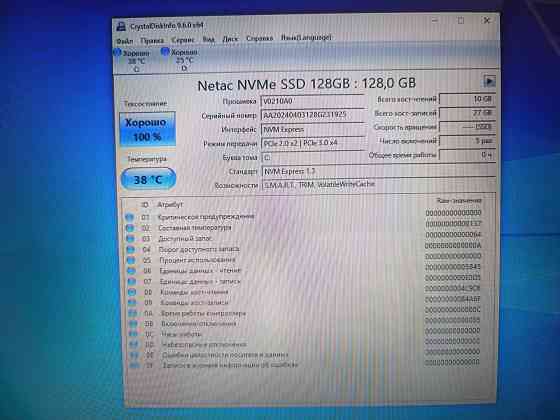Select row Критическое предупреждение
560x420 pixels.
point(303,216)
